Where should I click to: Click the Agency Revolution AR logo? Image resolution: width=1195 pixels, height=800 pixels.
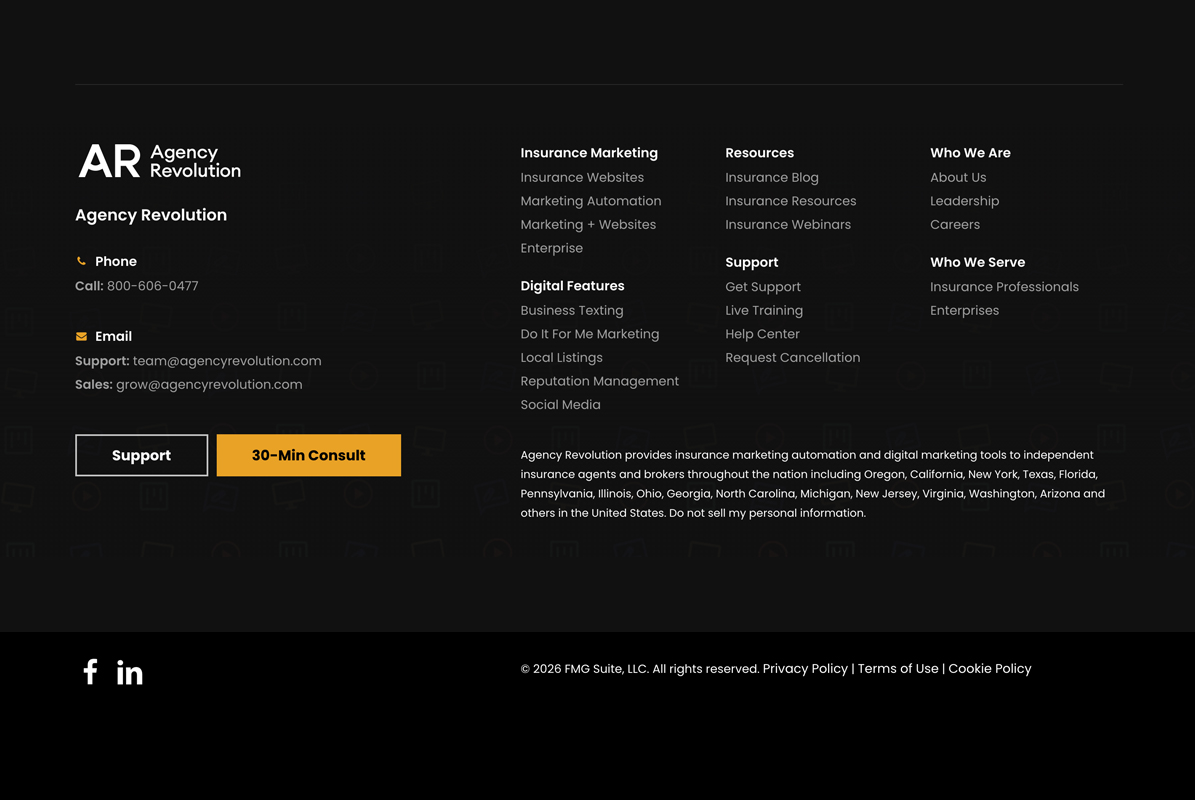point(159,162)
